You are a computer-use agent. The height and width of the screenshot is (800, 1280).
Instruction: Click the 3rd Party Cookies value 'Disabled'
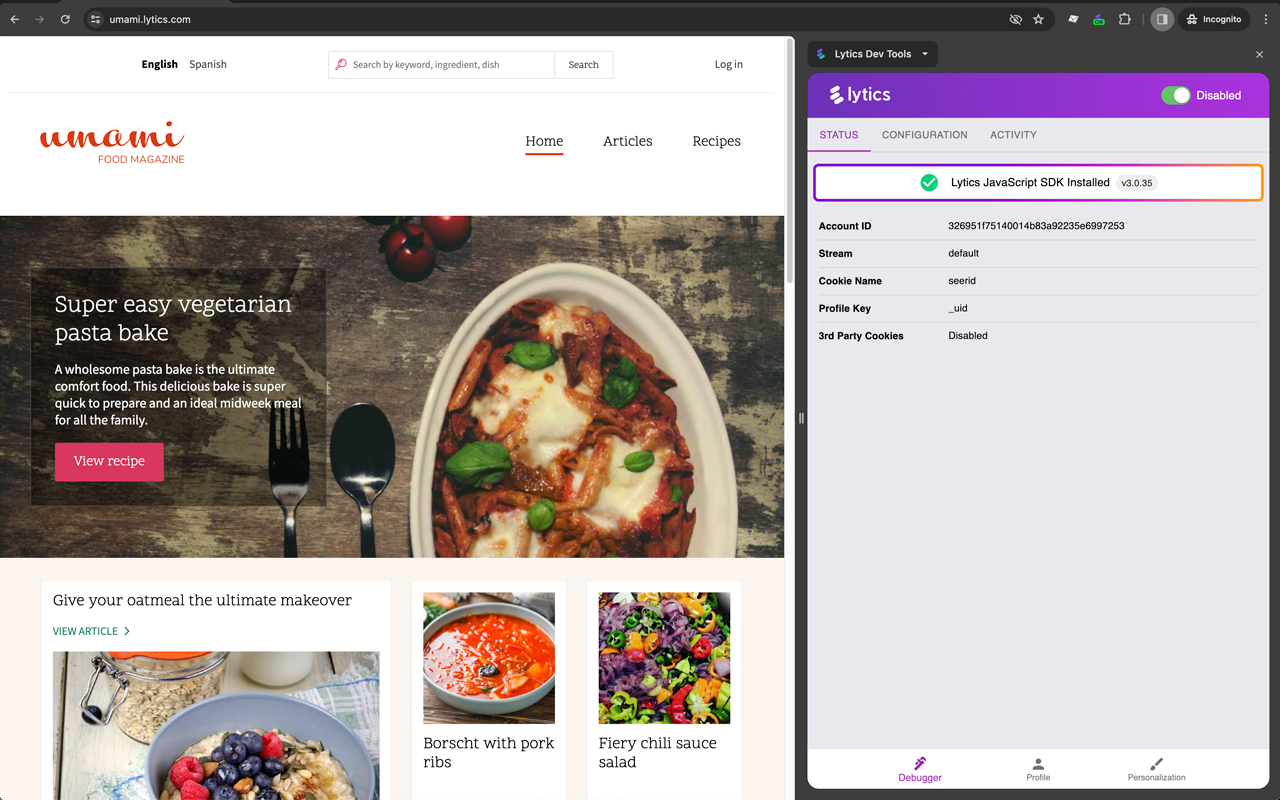[x=968, y=336]
